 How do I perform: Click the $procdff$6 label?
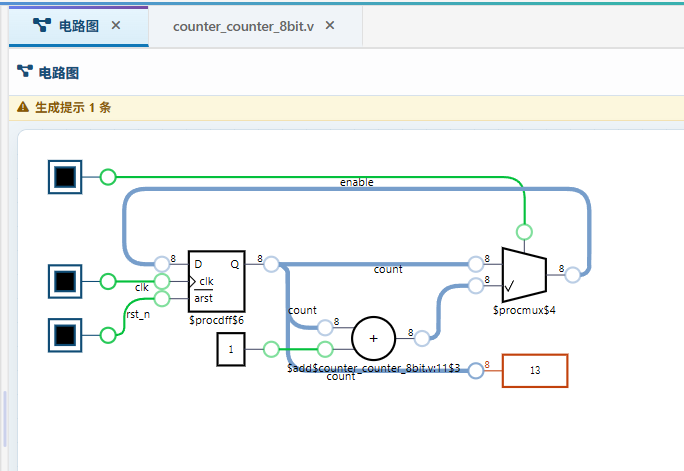216,321
